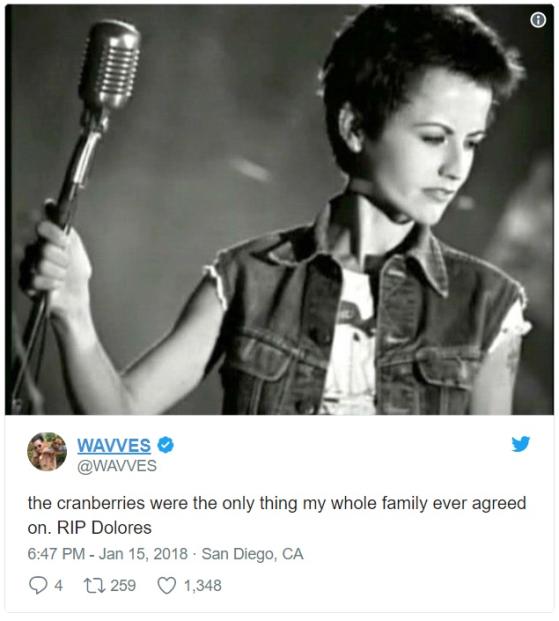559x621 pixels.
Task: Click the Jan 15, 2018 date
Action: (143, 553)
